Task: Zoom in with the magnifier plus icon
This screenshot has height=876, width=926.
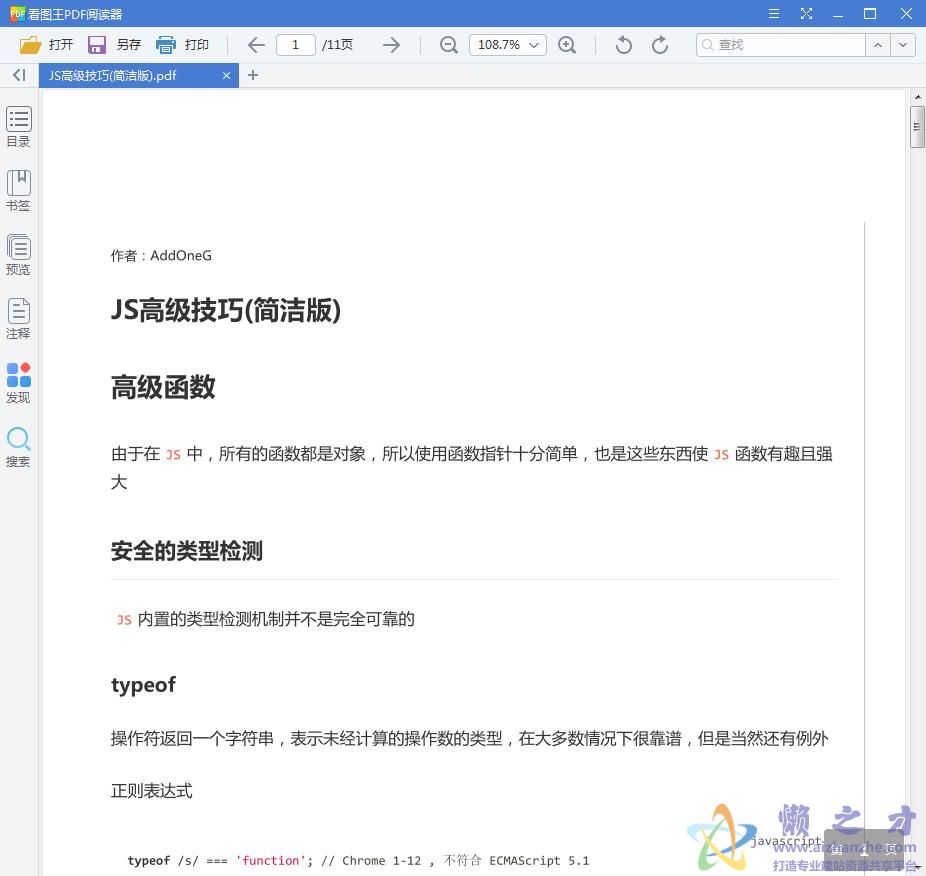Action: tap(568, 44)
